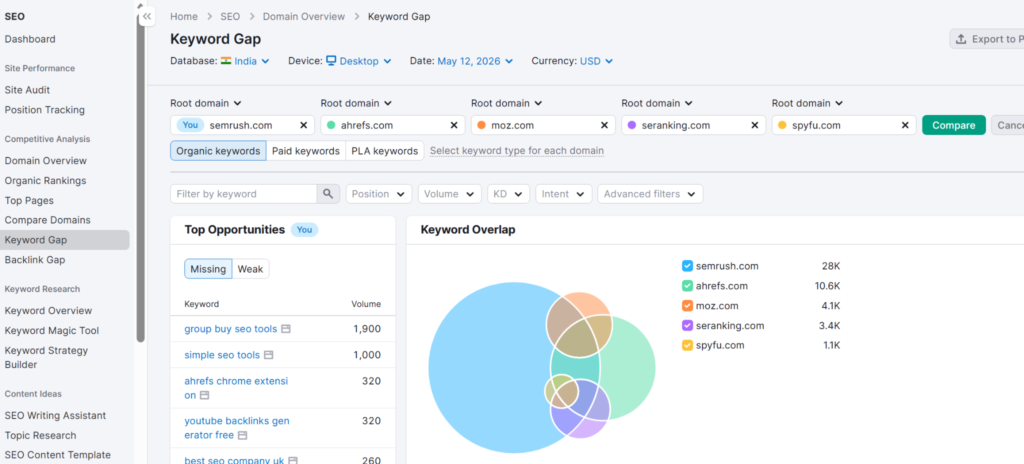This screenshot has width=1024, height=464.
Task: Select the Weak toggle
Action: (x=250, y=269)
